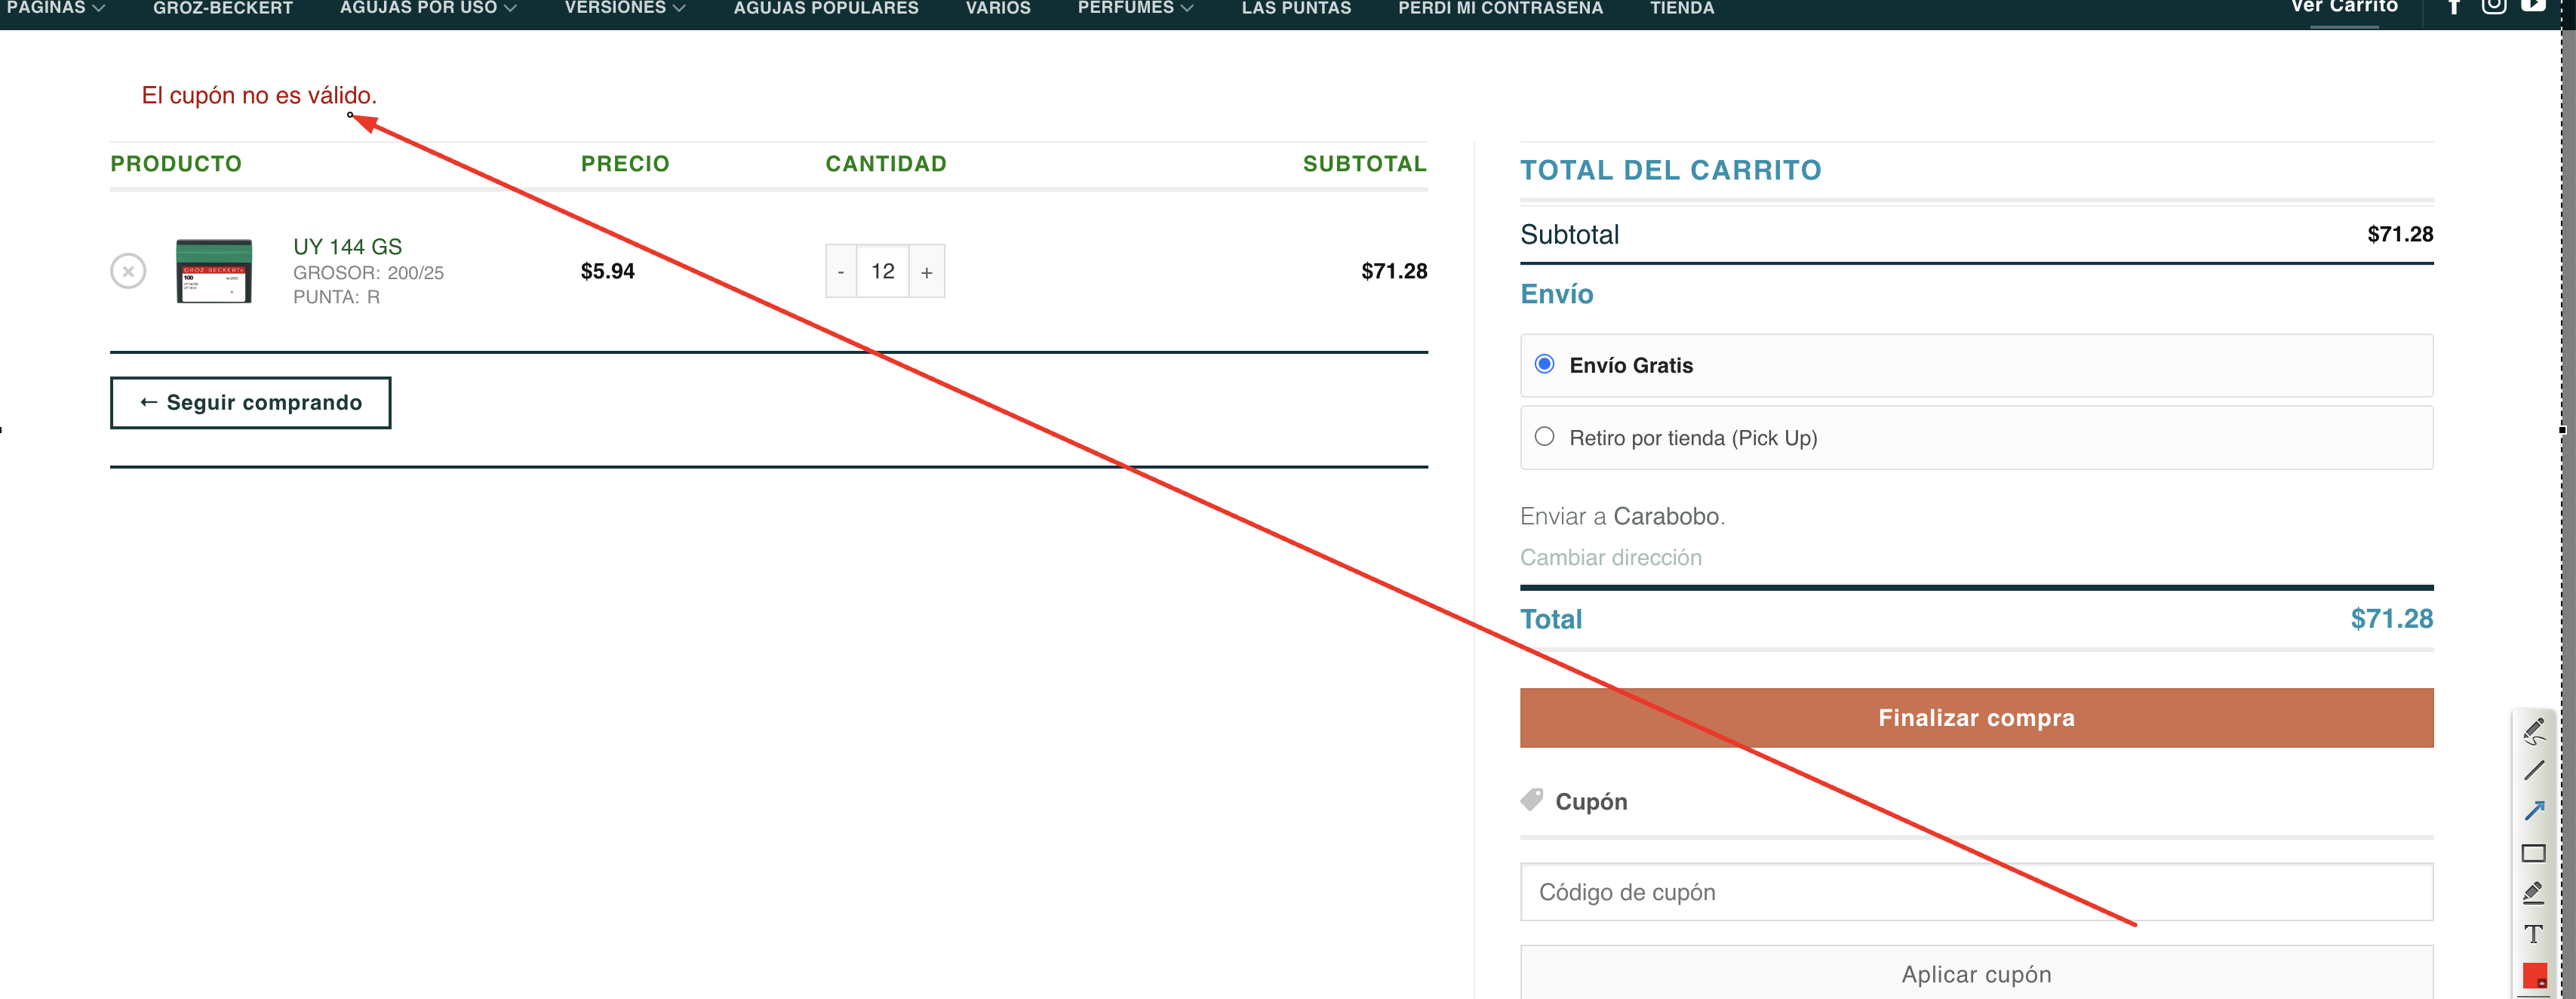Click the quantity field showing 12
This screenshot has width=2576, height=999.
coord(883,272)
